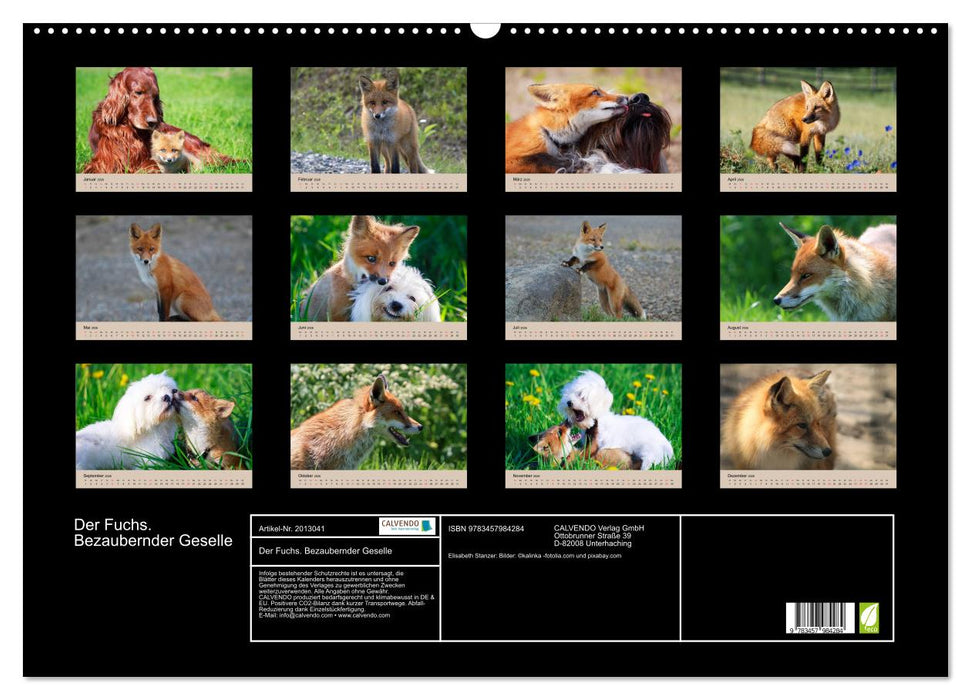971x700 pixels.
Task: Select the green eco leaf icon
Action: tap(870, 616)
